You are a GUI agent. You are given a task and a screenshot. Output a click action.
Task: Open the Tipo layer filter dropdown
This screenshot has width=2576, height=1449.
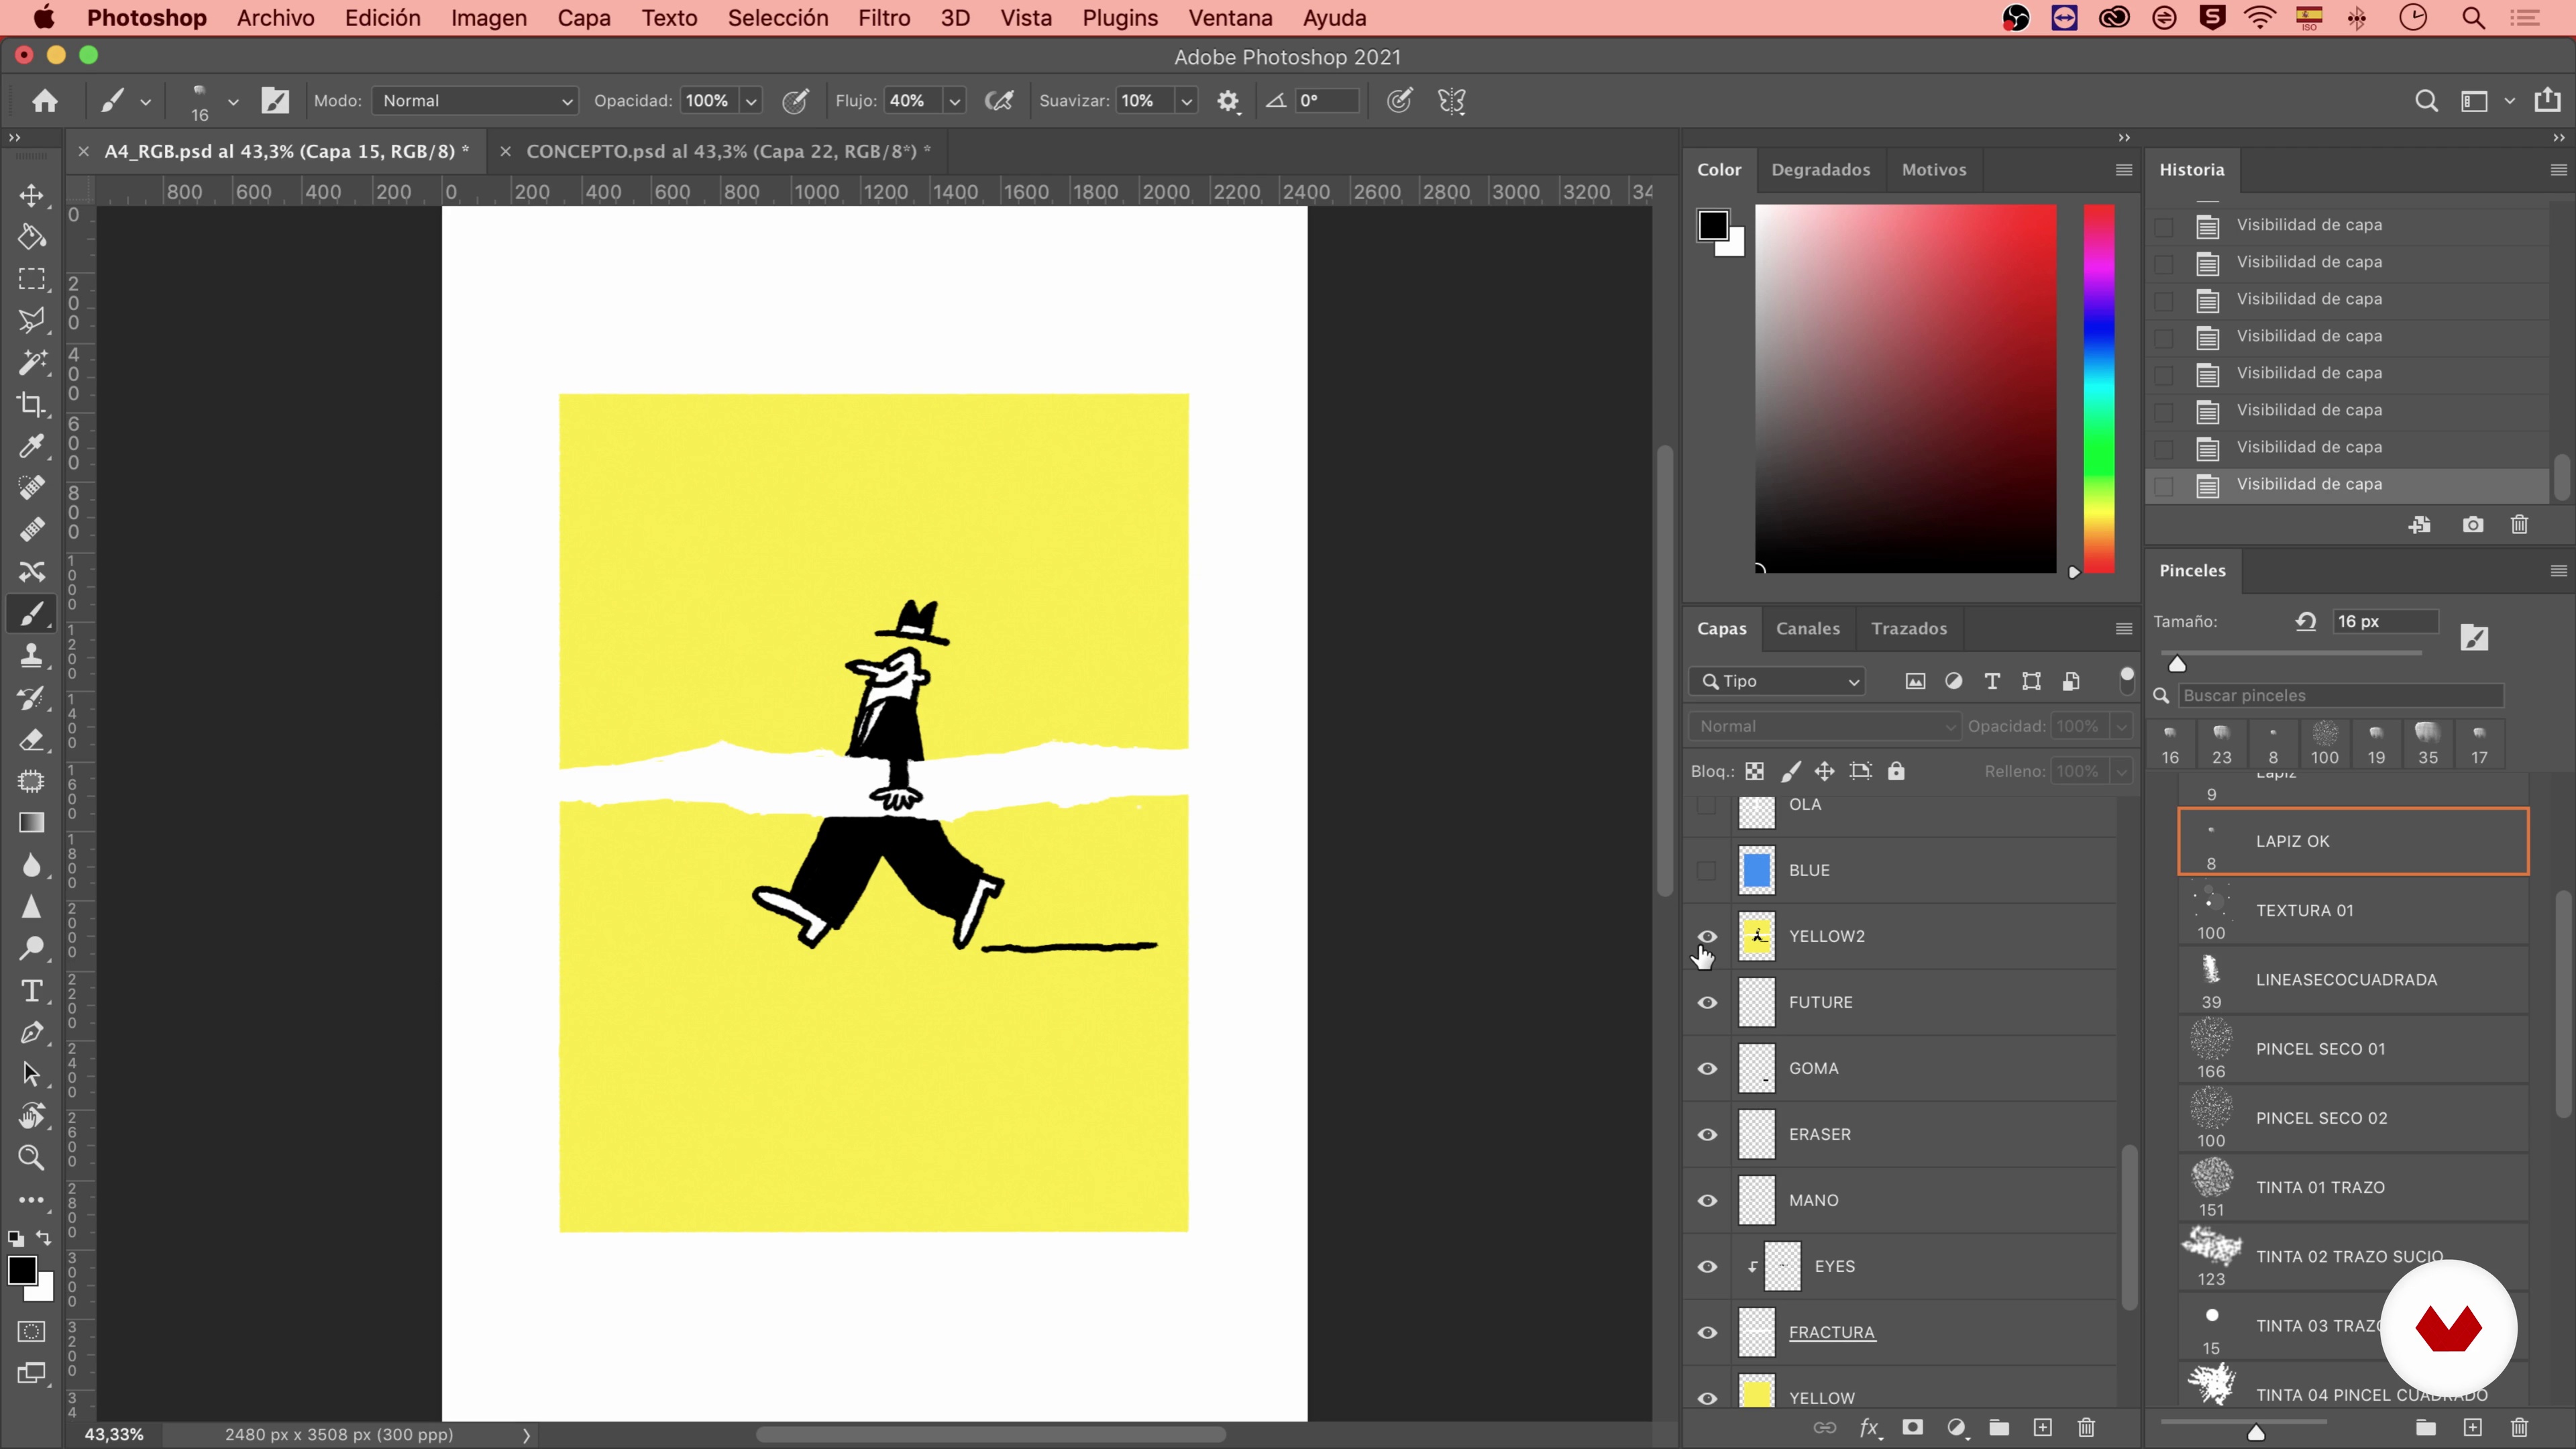point(1777,681)
